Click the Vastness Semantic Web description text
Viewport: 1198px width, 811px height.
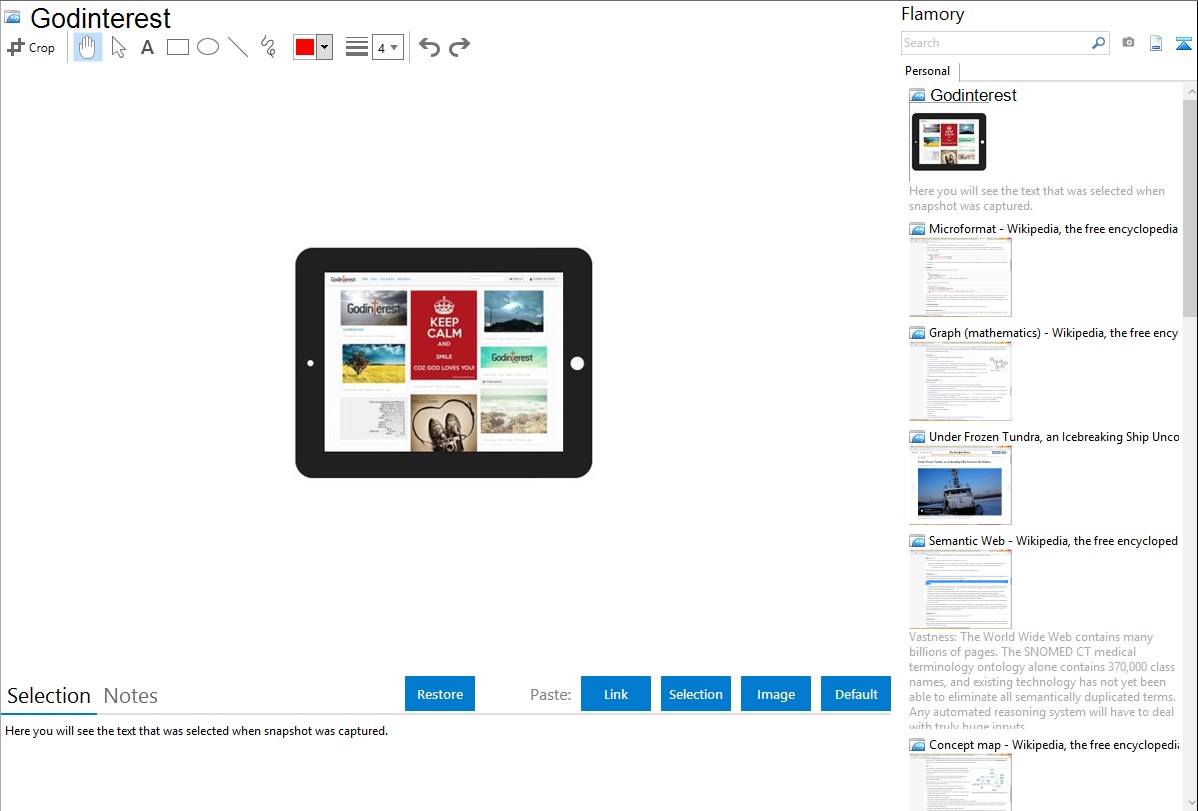1043,681
